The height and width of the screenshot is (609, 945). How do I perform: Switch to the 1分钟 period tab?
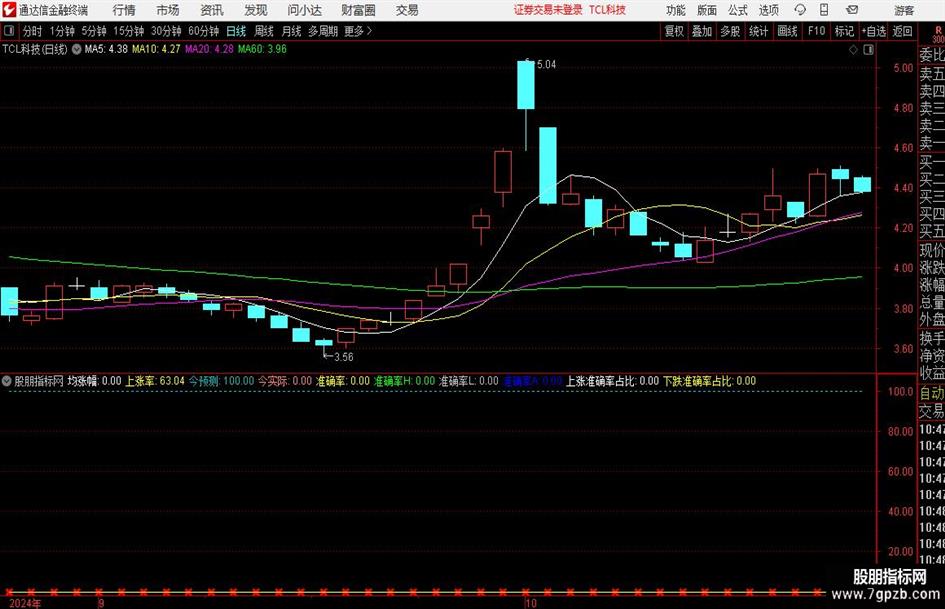(x=62, y=31)
